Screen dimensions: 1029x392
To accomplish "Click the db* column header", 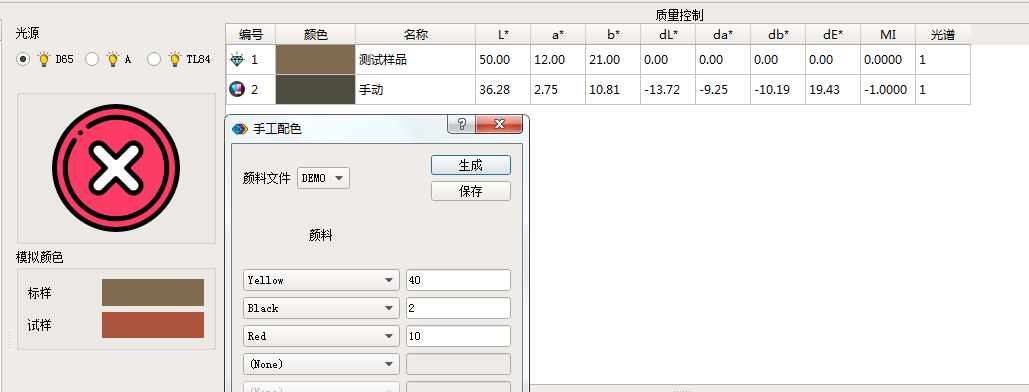I will (x=779, y=35).
